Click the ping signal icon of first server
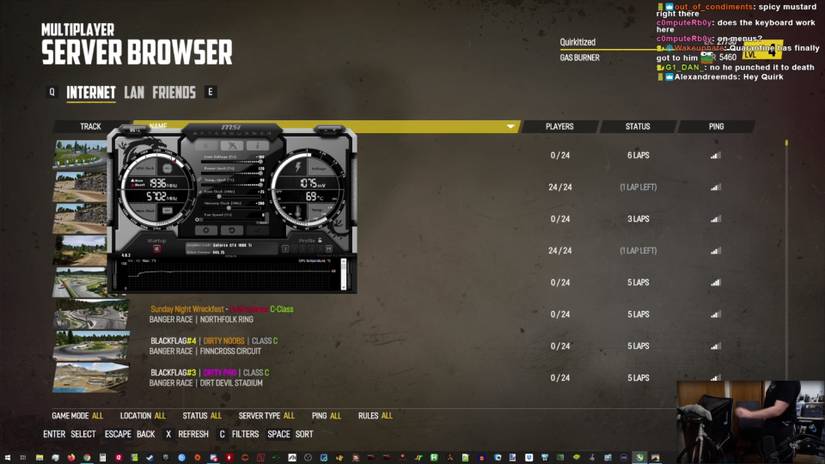This screenshot has height=464, width=825. tap(715, 156)
